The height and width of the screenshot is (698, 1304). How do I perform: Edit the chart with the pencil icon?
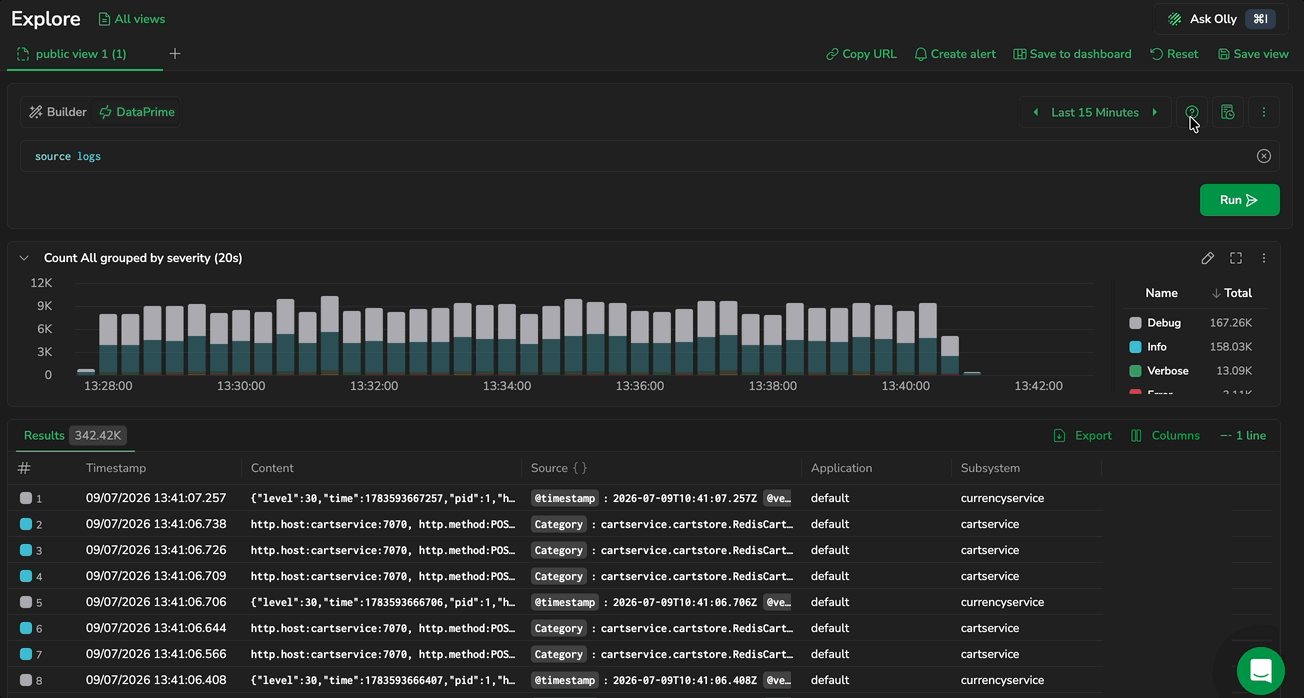pos(1208,258)
